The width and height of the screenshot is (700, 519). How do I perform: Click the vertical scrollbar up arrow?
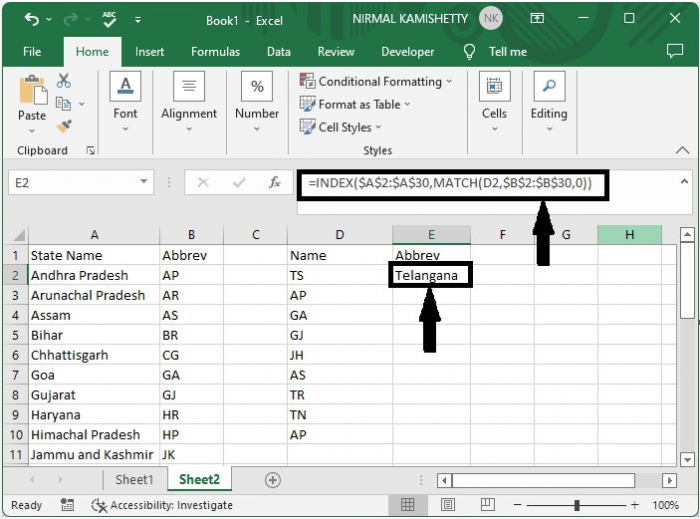[x=687, y=234]
